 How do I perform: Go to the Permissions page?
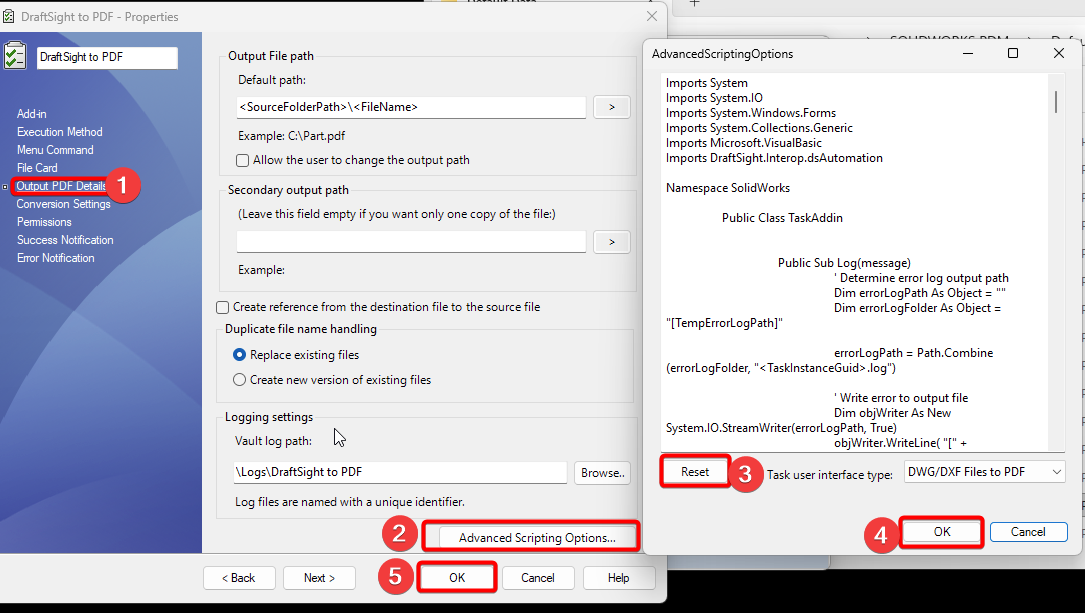pos(44,221)
